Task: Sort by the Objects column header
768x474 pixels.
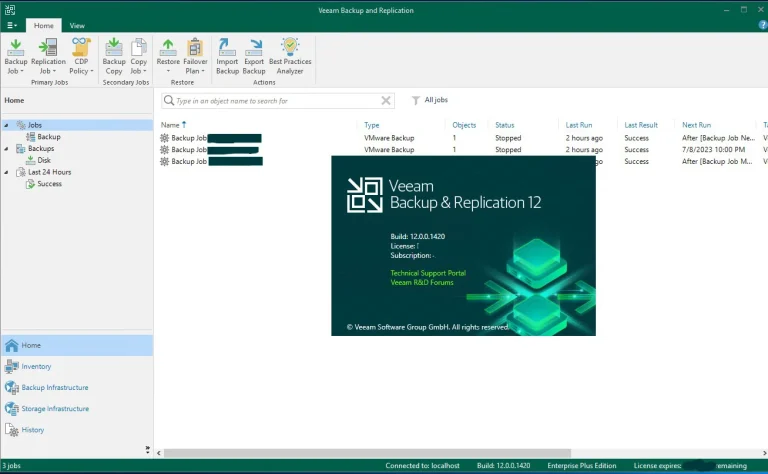Action: pyautogui.click(x=464, y=125)
